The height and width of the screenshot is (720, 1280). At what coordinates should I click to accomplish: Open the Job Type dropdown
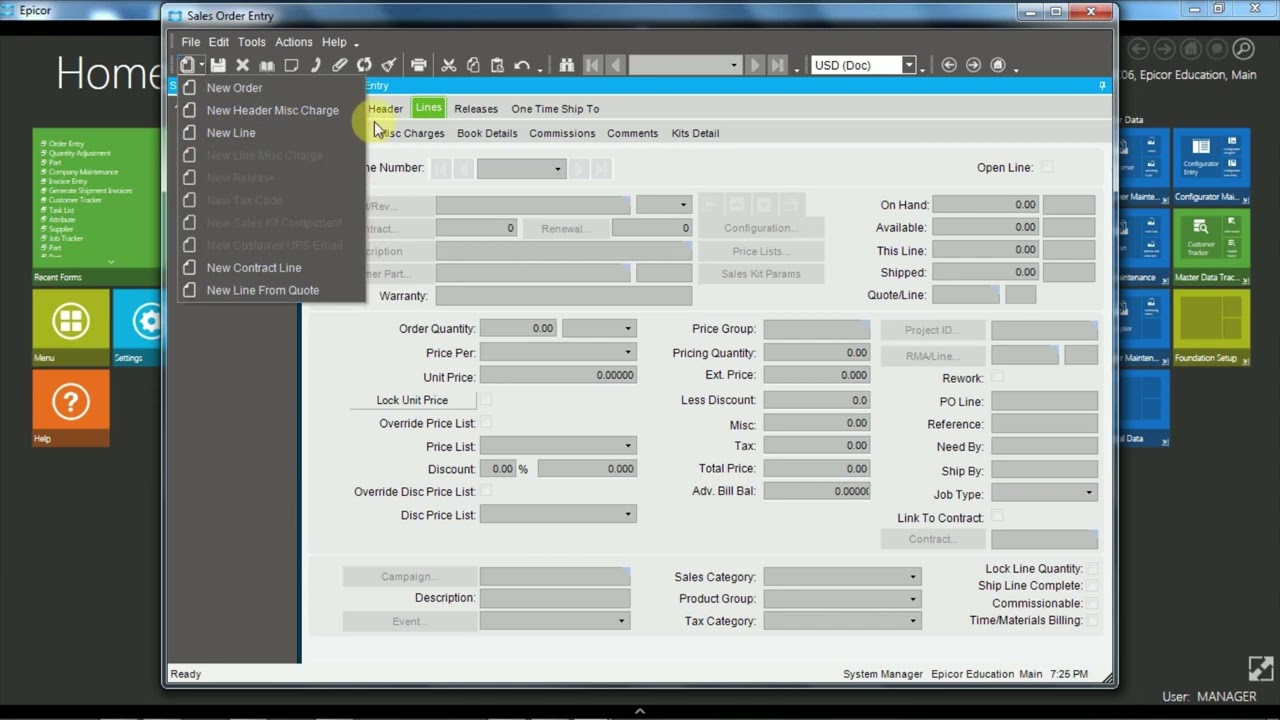[x=1089, y=492]
